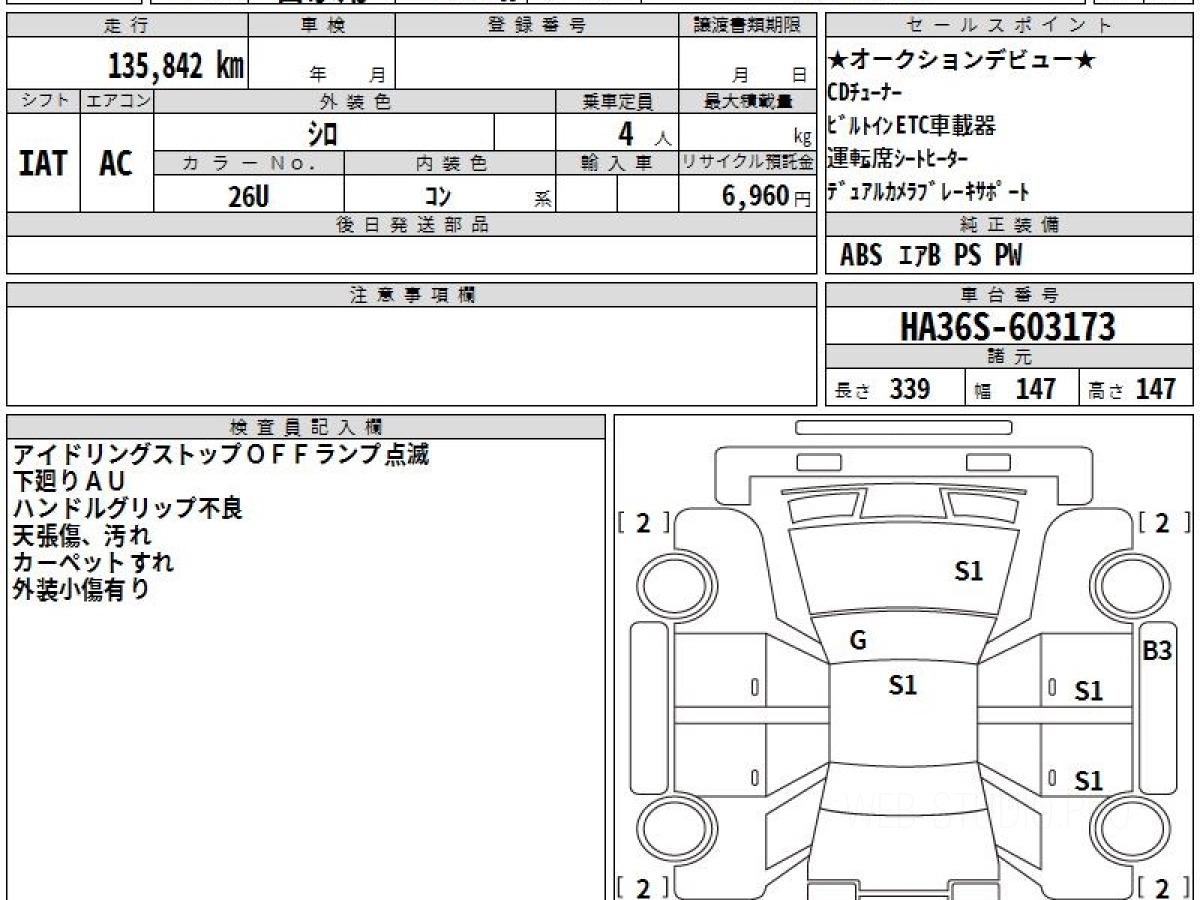The image size is (1200, 900).
Task: Click the length value 長さ 339
Action: pyautogui.click(x=883, y=389)
